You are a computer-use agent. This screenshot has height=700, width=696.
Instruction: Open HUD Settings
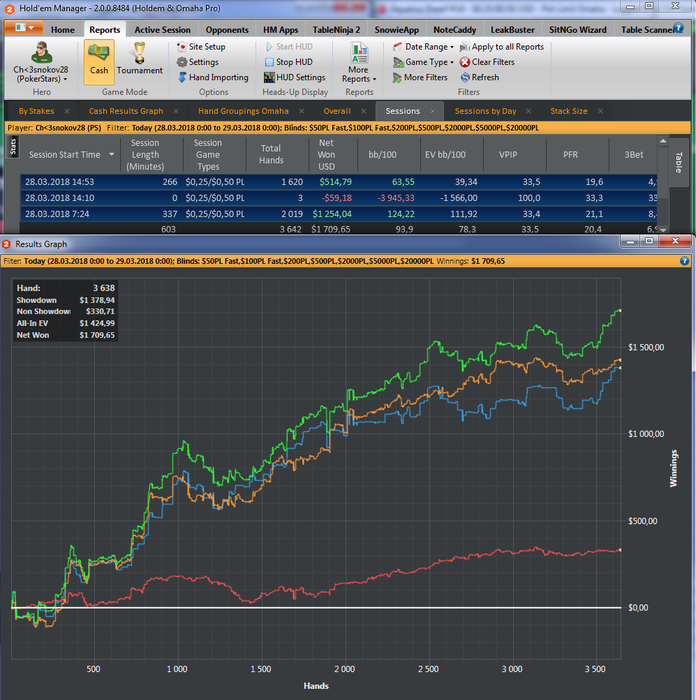coord(294,77)
